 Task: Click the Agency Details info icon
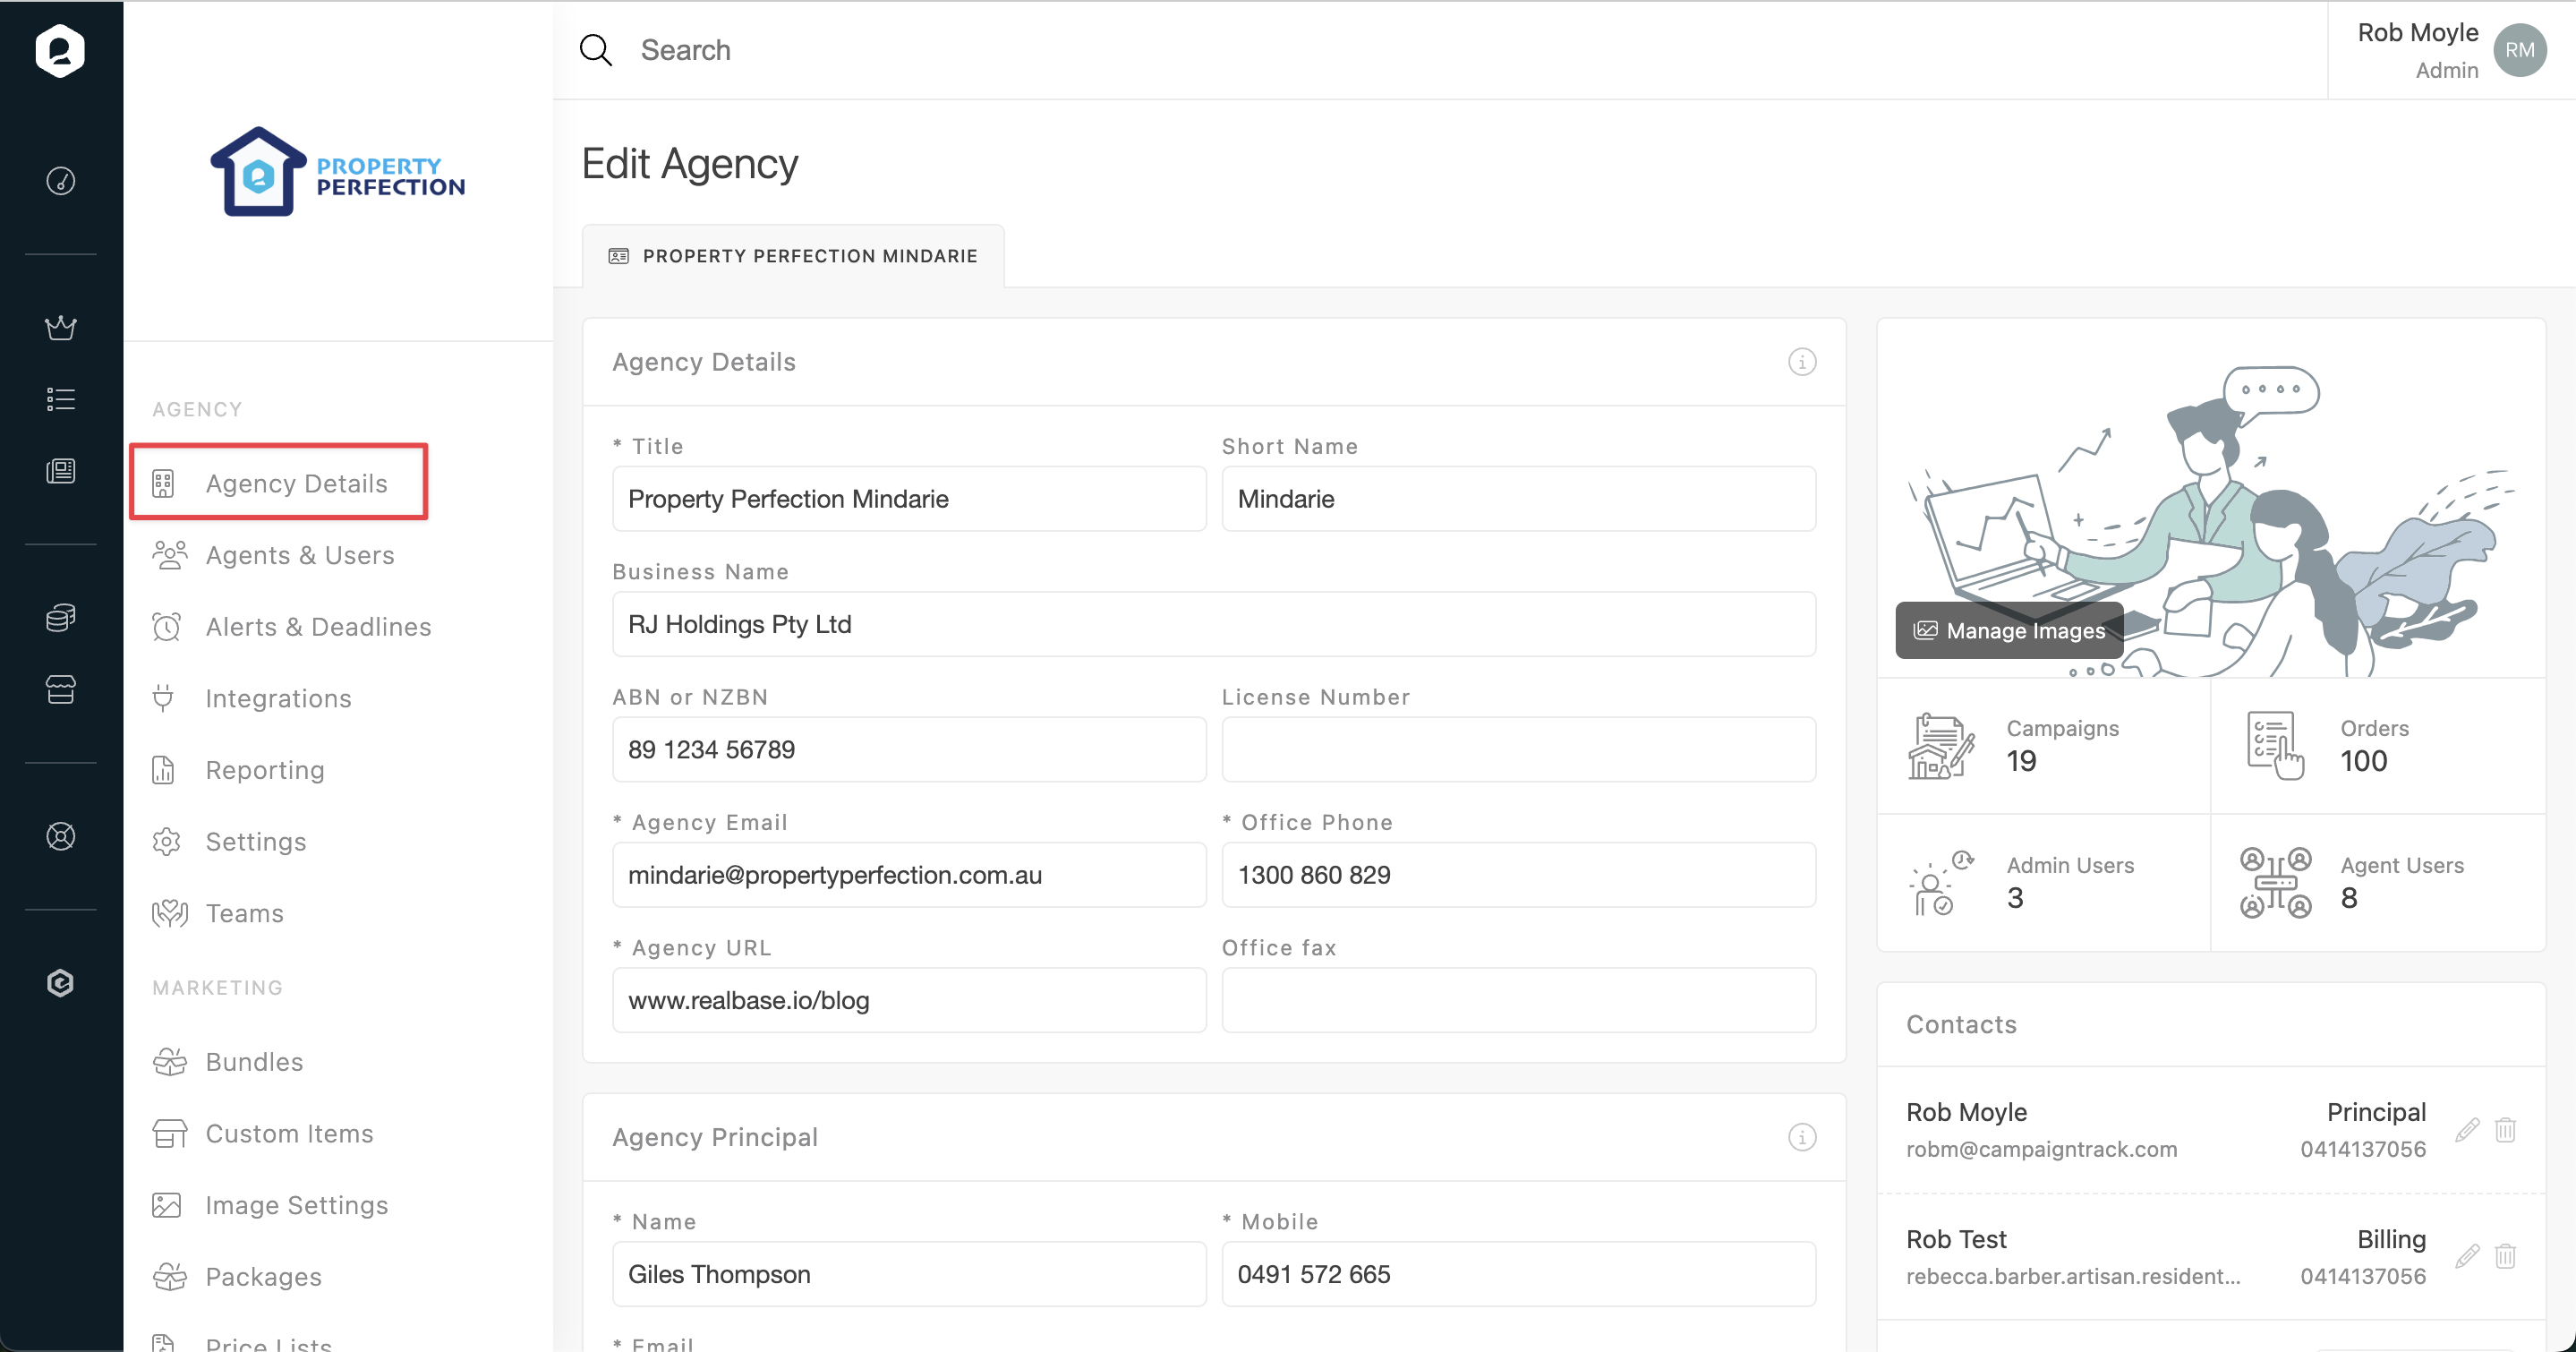(x=1802, y=362)
